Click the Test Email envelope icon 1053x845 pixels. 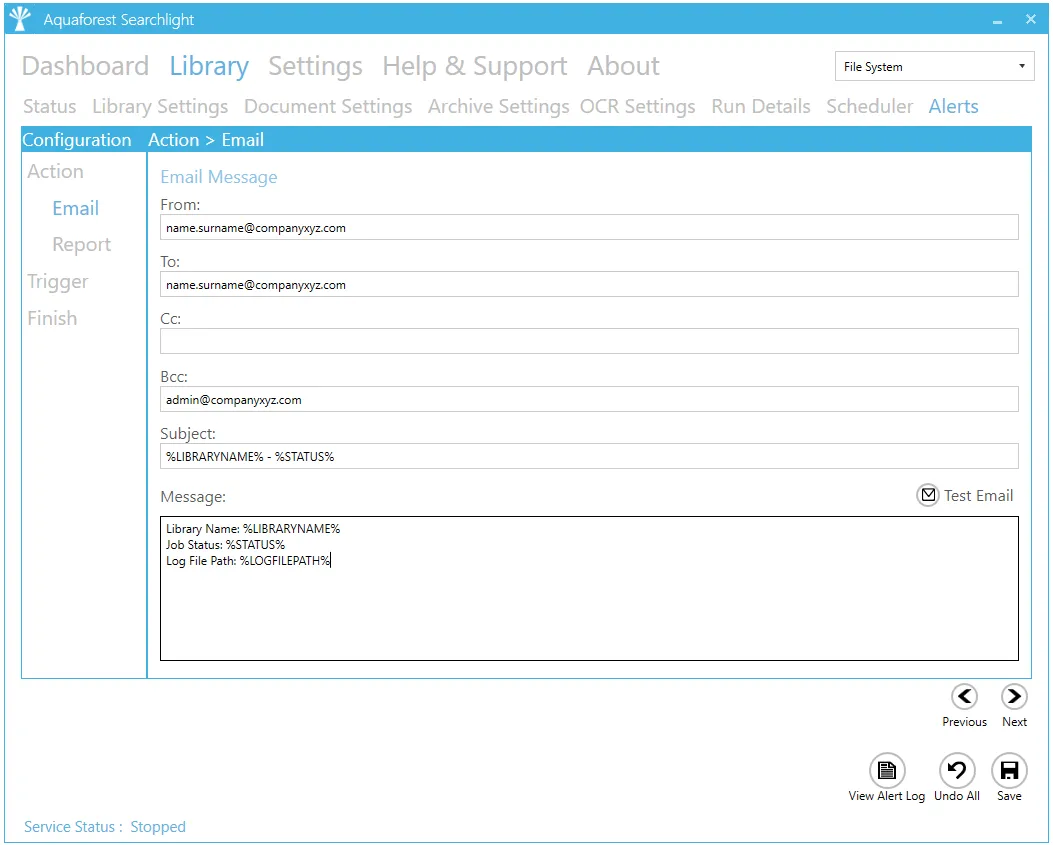point(928,495)
